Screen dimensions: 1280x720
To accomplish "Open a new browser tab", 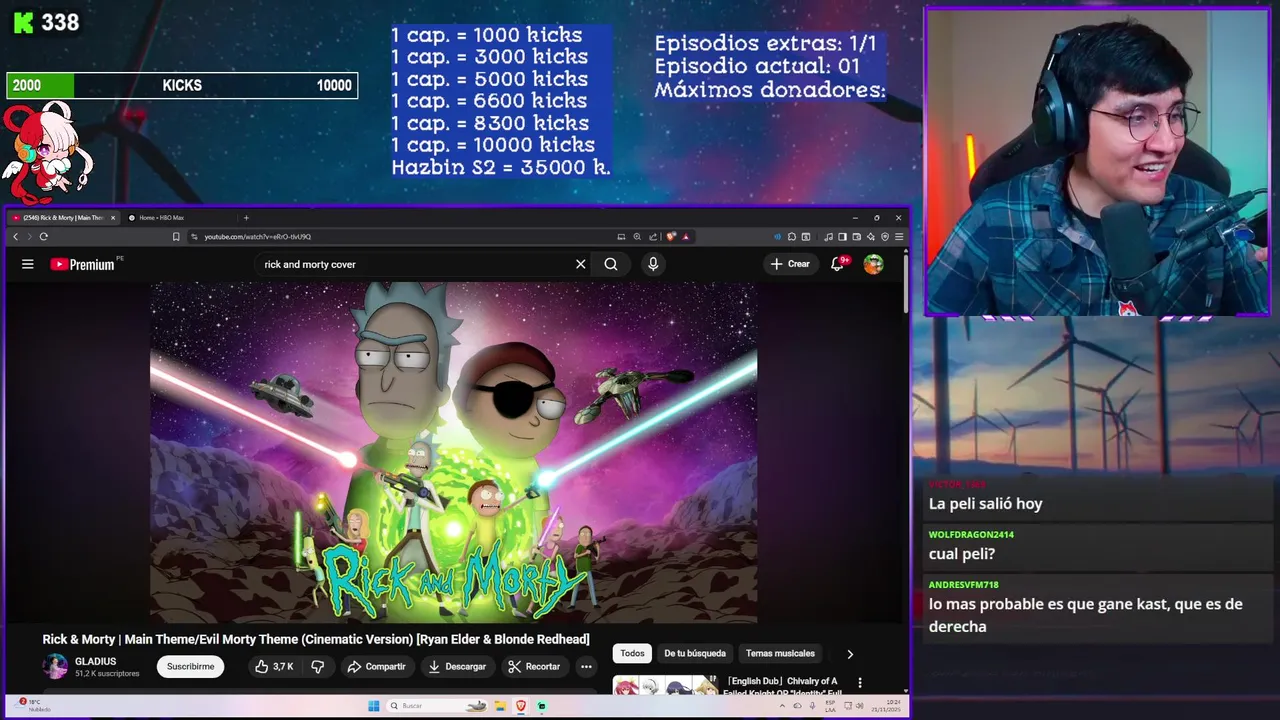I will point(246,218).
